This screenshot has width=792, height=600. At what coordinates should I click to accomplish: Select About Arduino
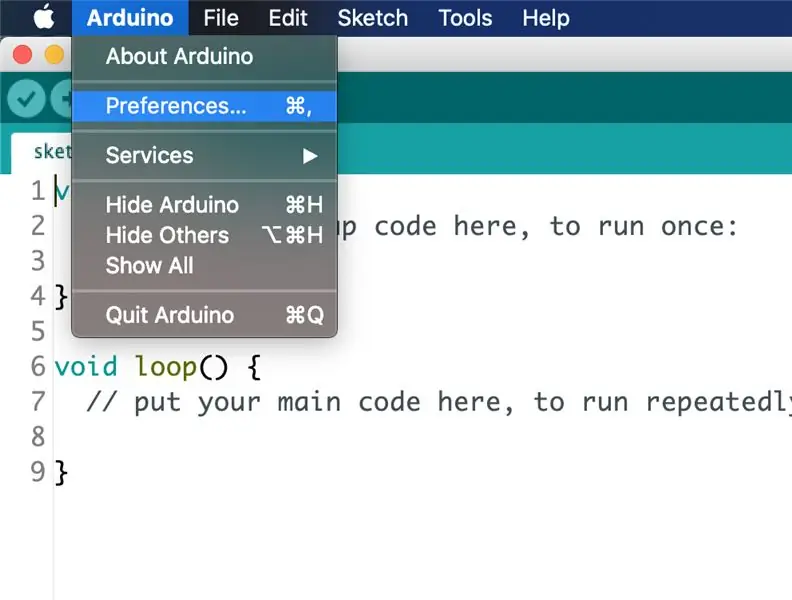(x=205, y=56)
